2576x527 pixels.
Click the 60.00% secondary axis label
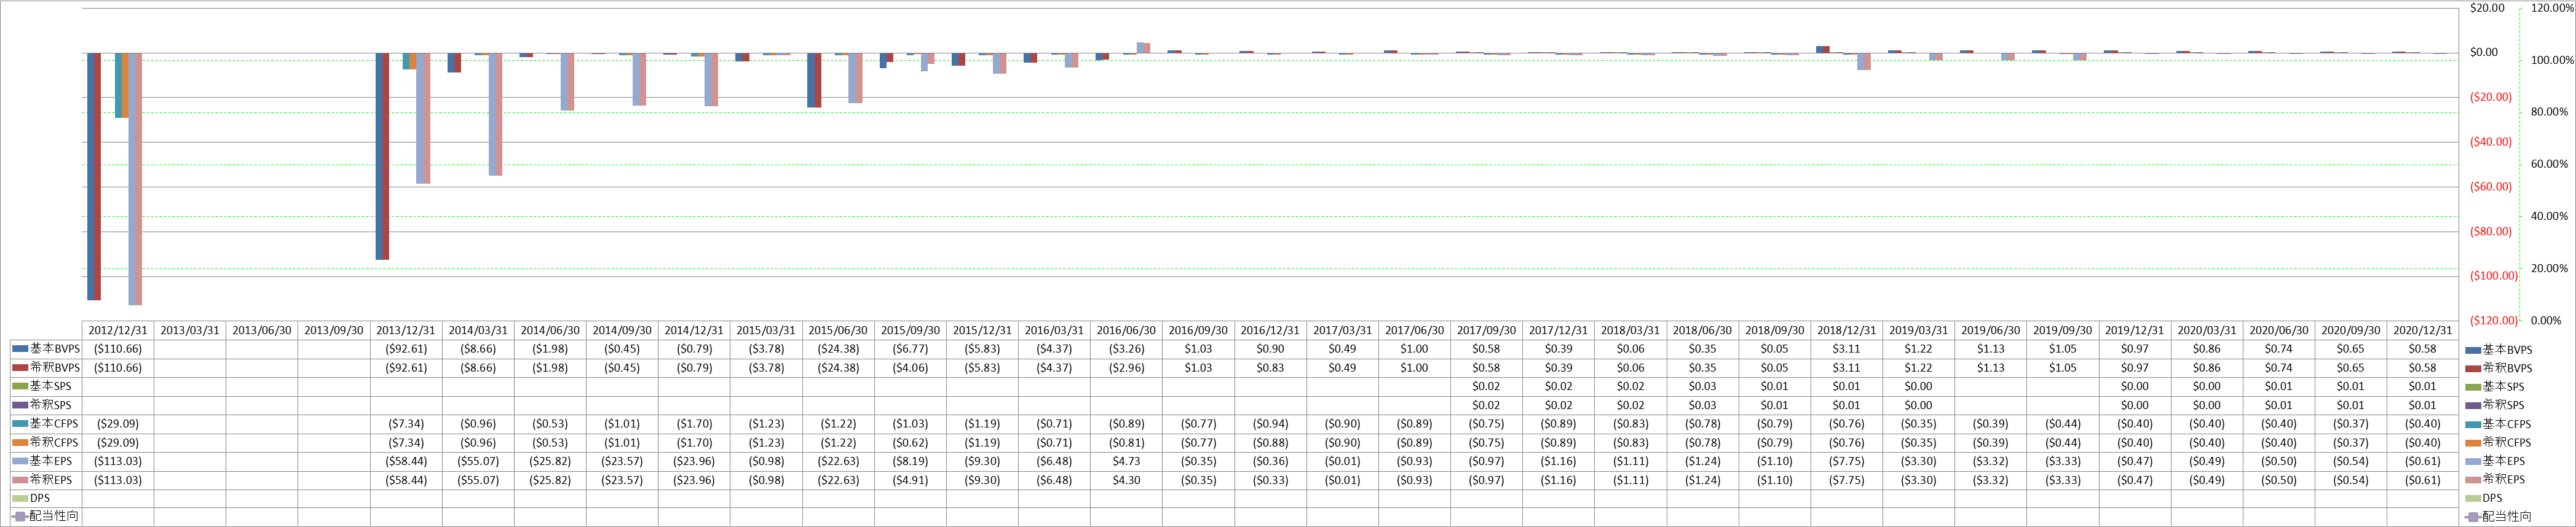coord(2549,164)
